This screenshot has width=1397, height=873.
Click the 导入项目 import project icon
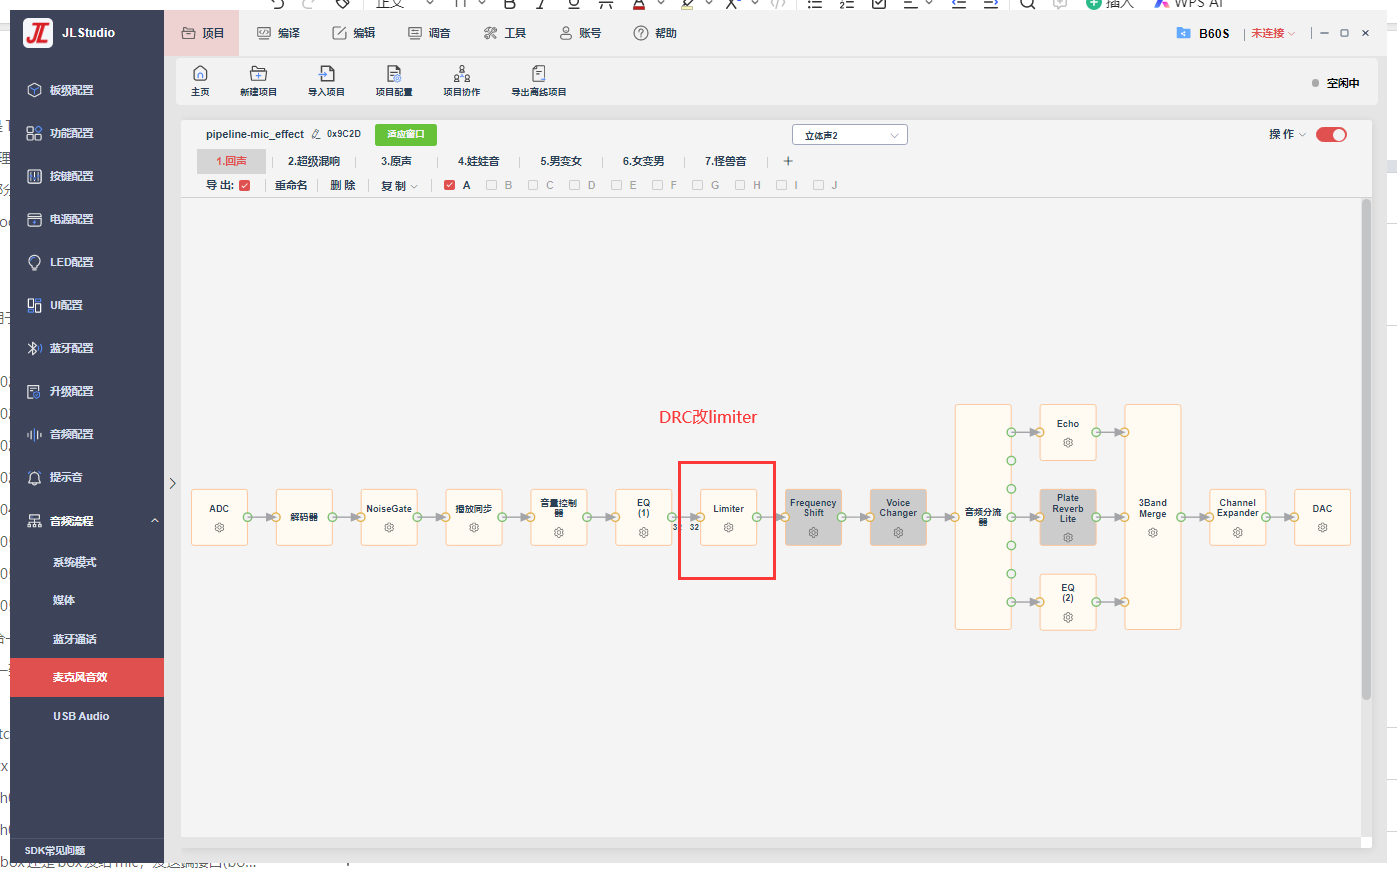tap(326, 74)
